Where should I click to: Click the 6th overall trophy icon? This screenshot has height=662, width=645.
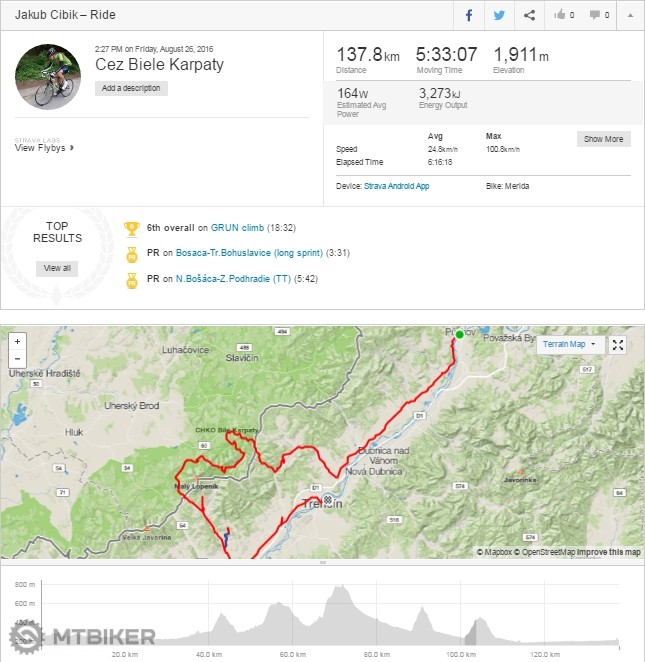[132, 228]
